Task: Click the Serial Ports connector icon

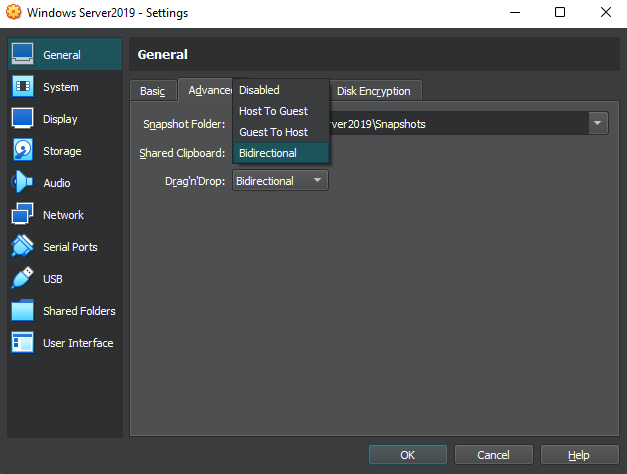Action: (x=23, y=247)
